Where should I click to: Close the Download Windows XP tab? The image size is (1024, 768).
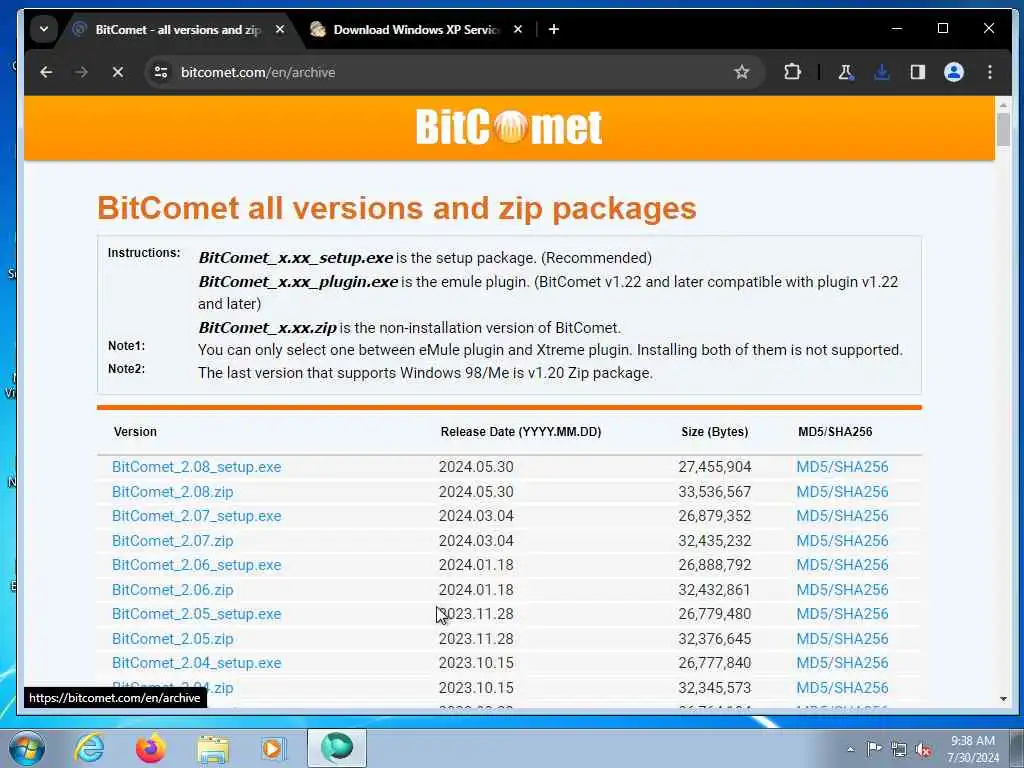point(518,29)
